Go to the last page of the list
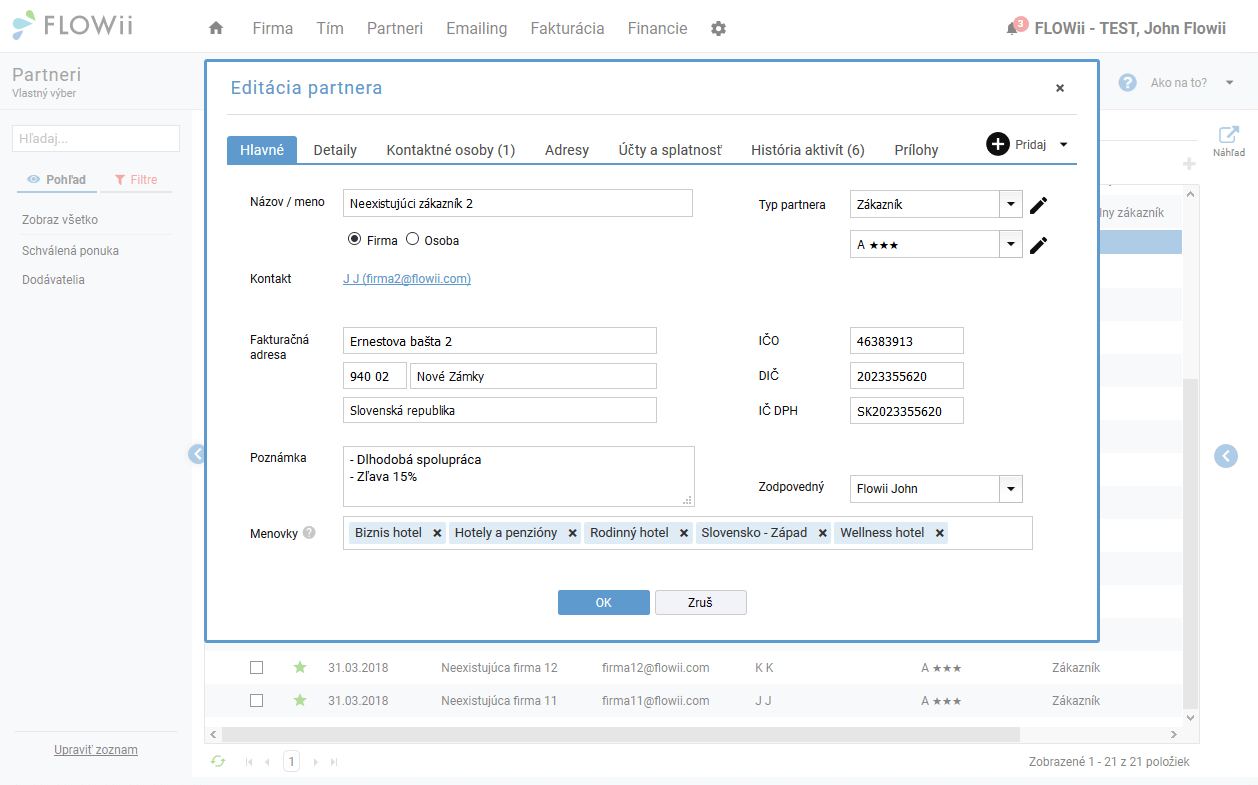 [334, 762]
